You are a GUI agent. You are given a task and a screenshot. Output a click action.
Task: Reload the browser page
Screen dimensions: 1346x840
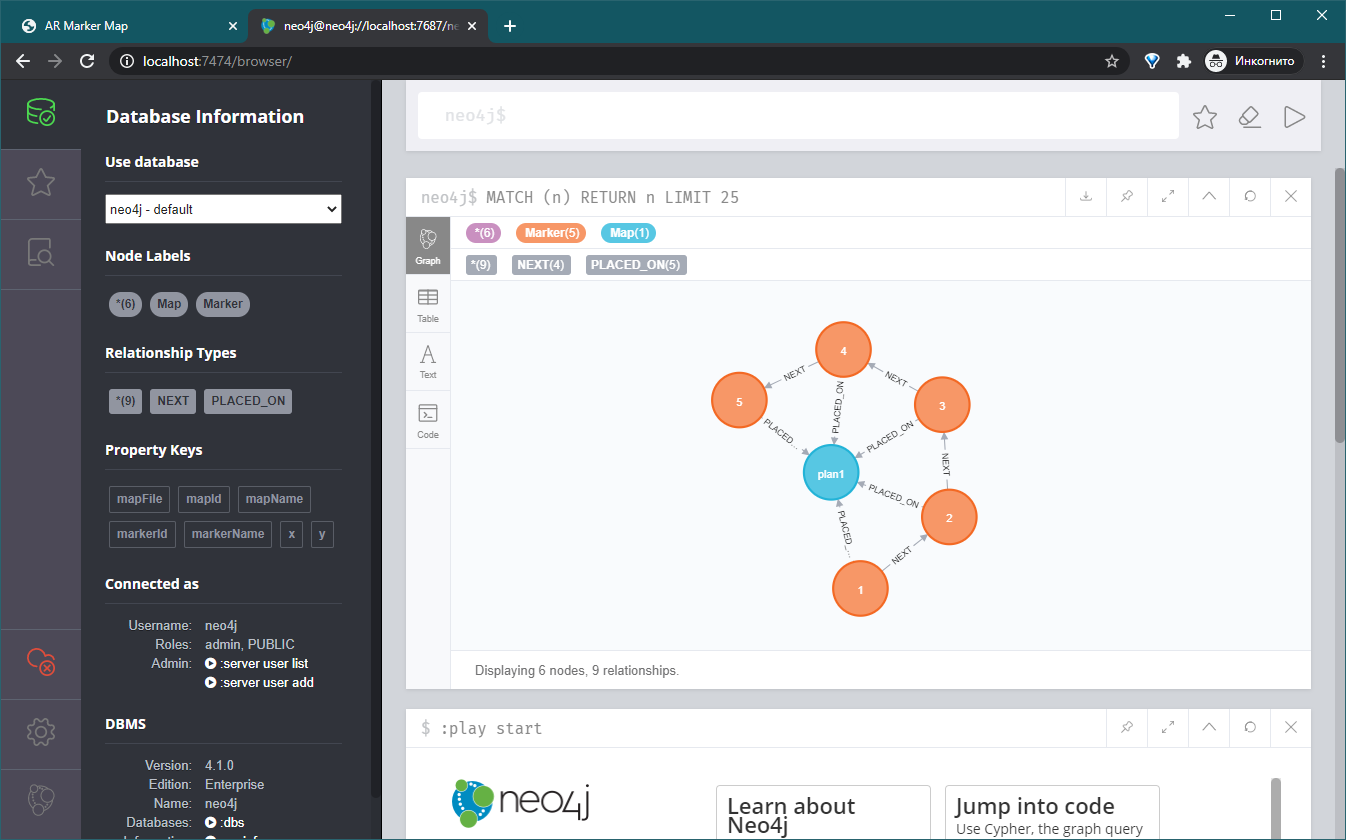click(87, 61)
